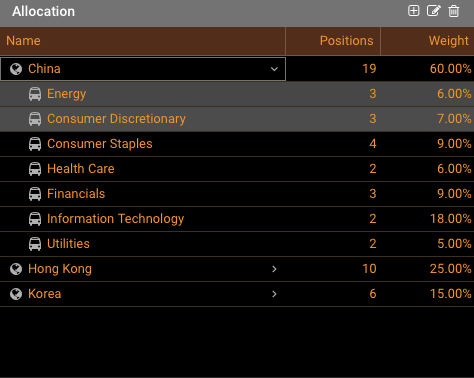
Task: Select the Financials sector row
Action: click(x=237, y=194)
